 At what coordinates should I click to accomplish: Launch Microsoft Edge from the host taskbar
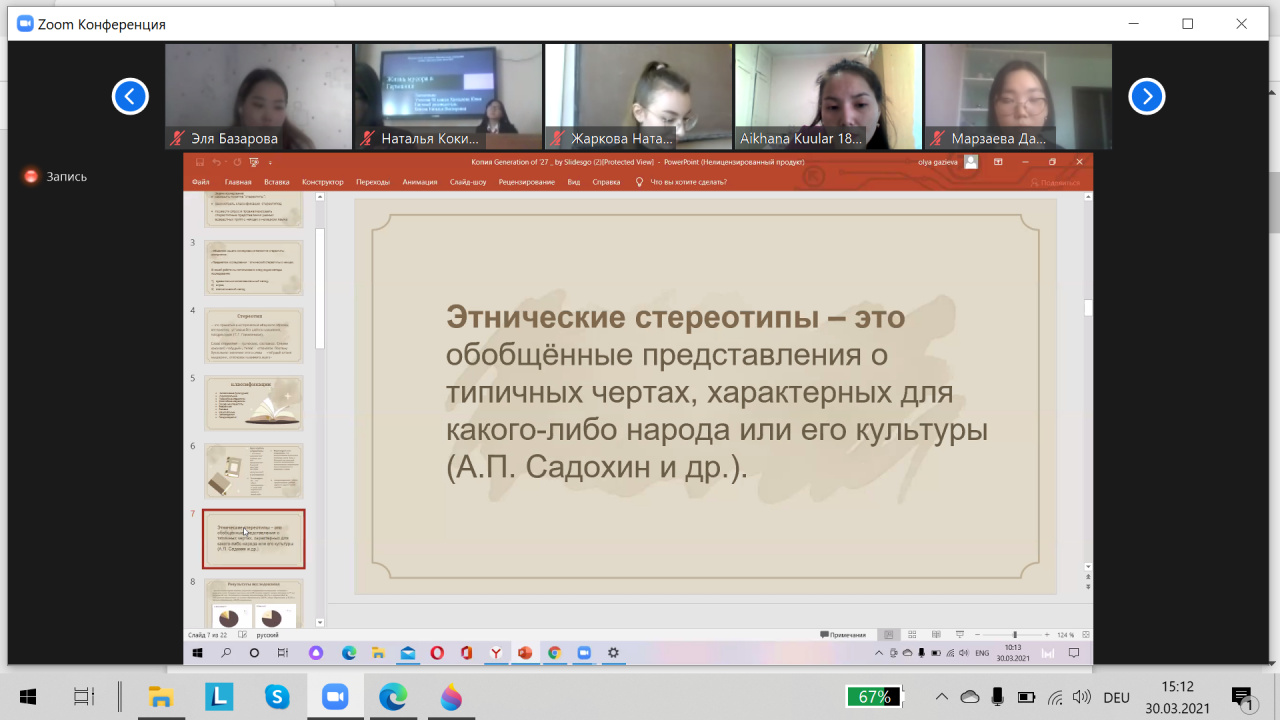(392, 697)
